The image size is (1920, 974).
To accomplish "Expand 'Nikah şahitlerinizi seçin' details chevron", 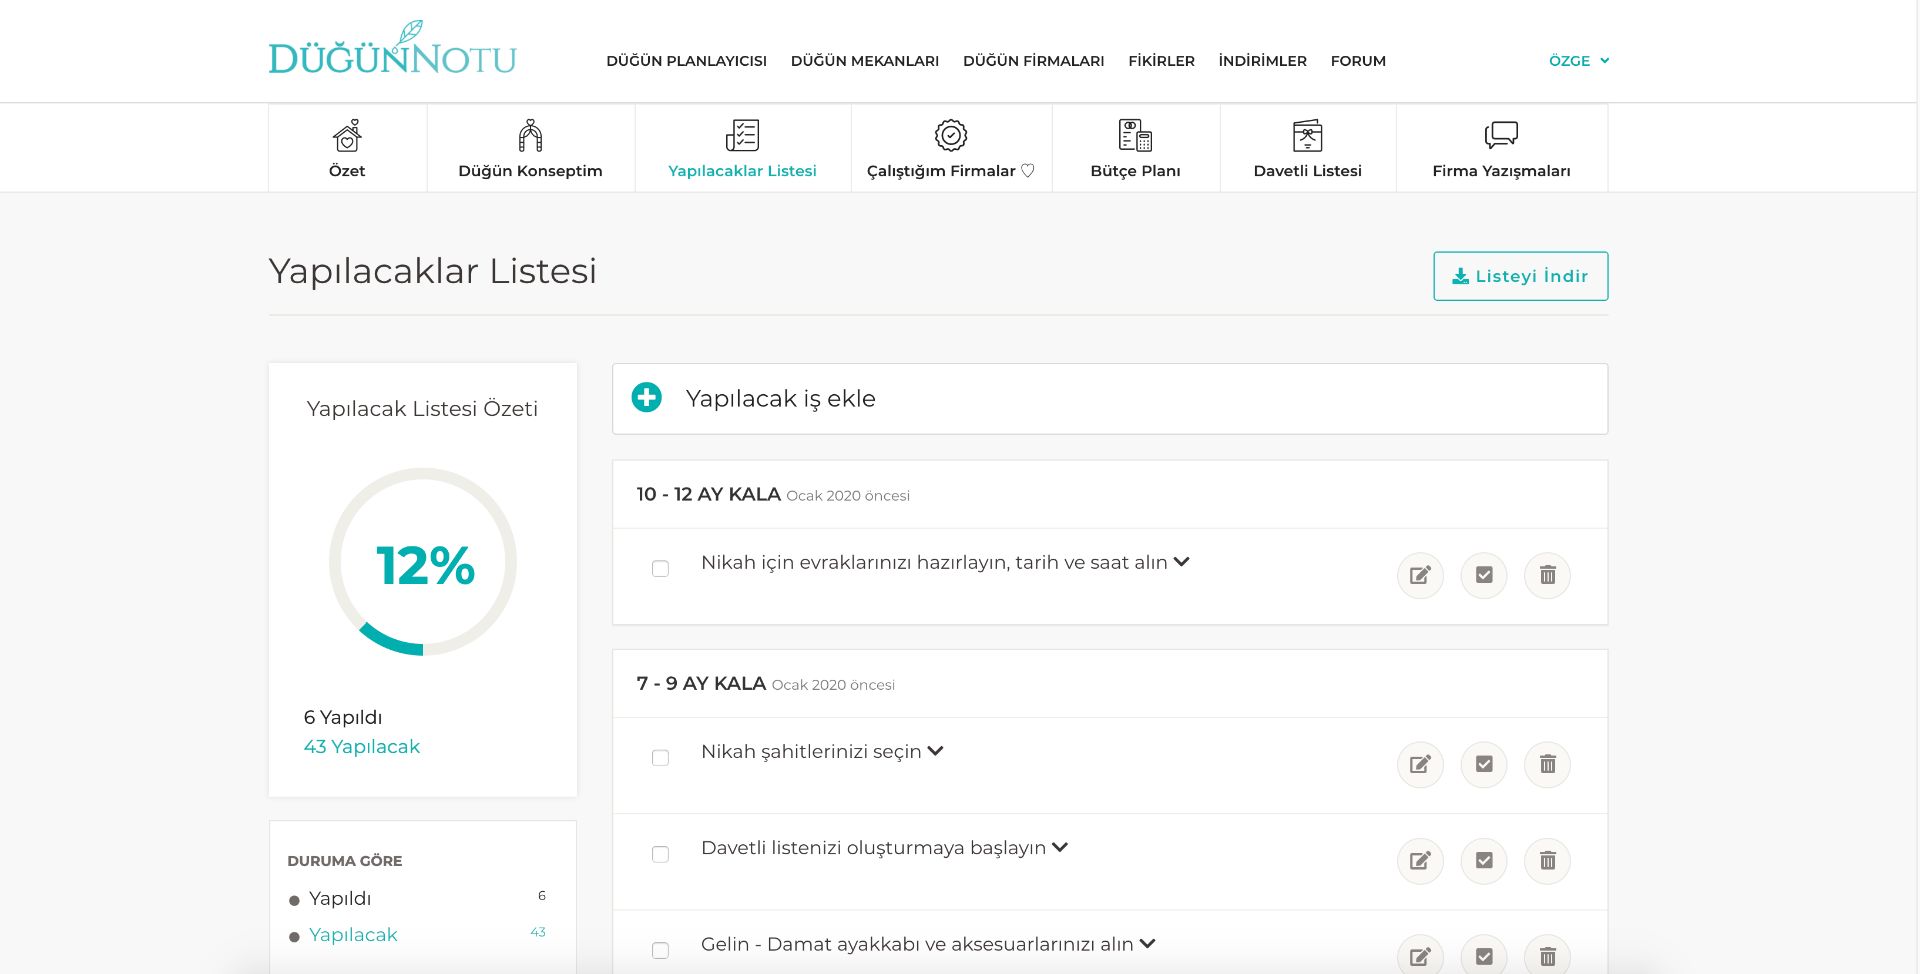I will pos(935,751).
